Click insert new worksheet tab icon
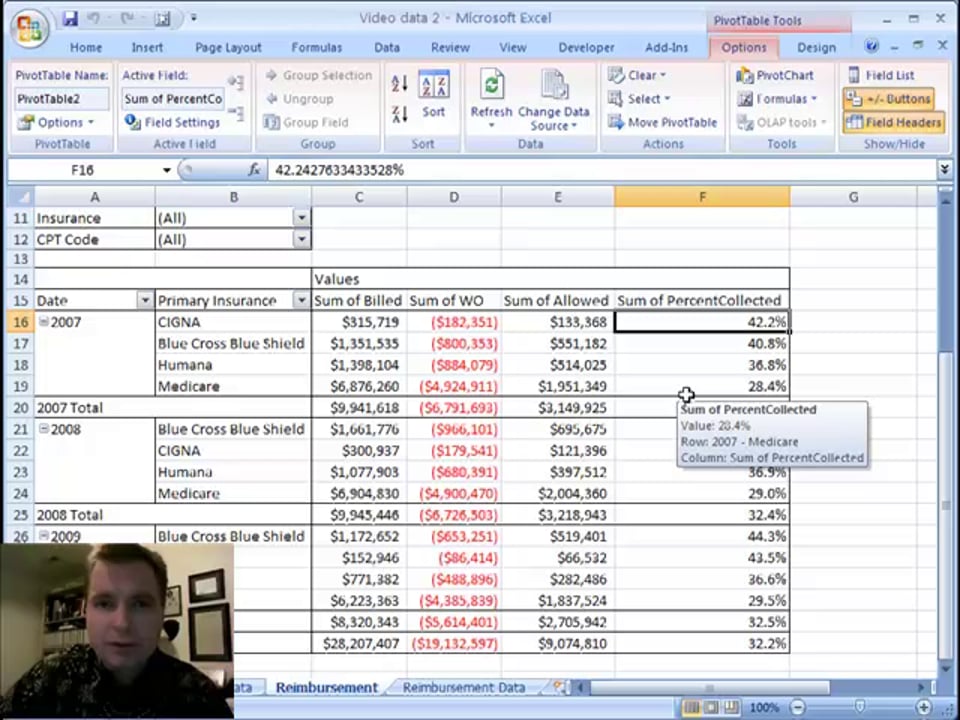This screenshot has height=720, width=960. (558, 687)
